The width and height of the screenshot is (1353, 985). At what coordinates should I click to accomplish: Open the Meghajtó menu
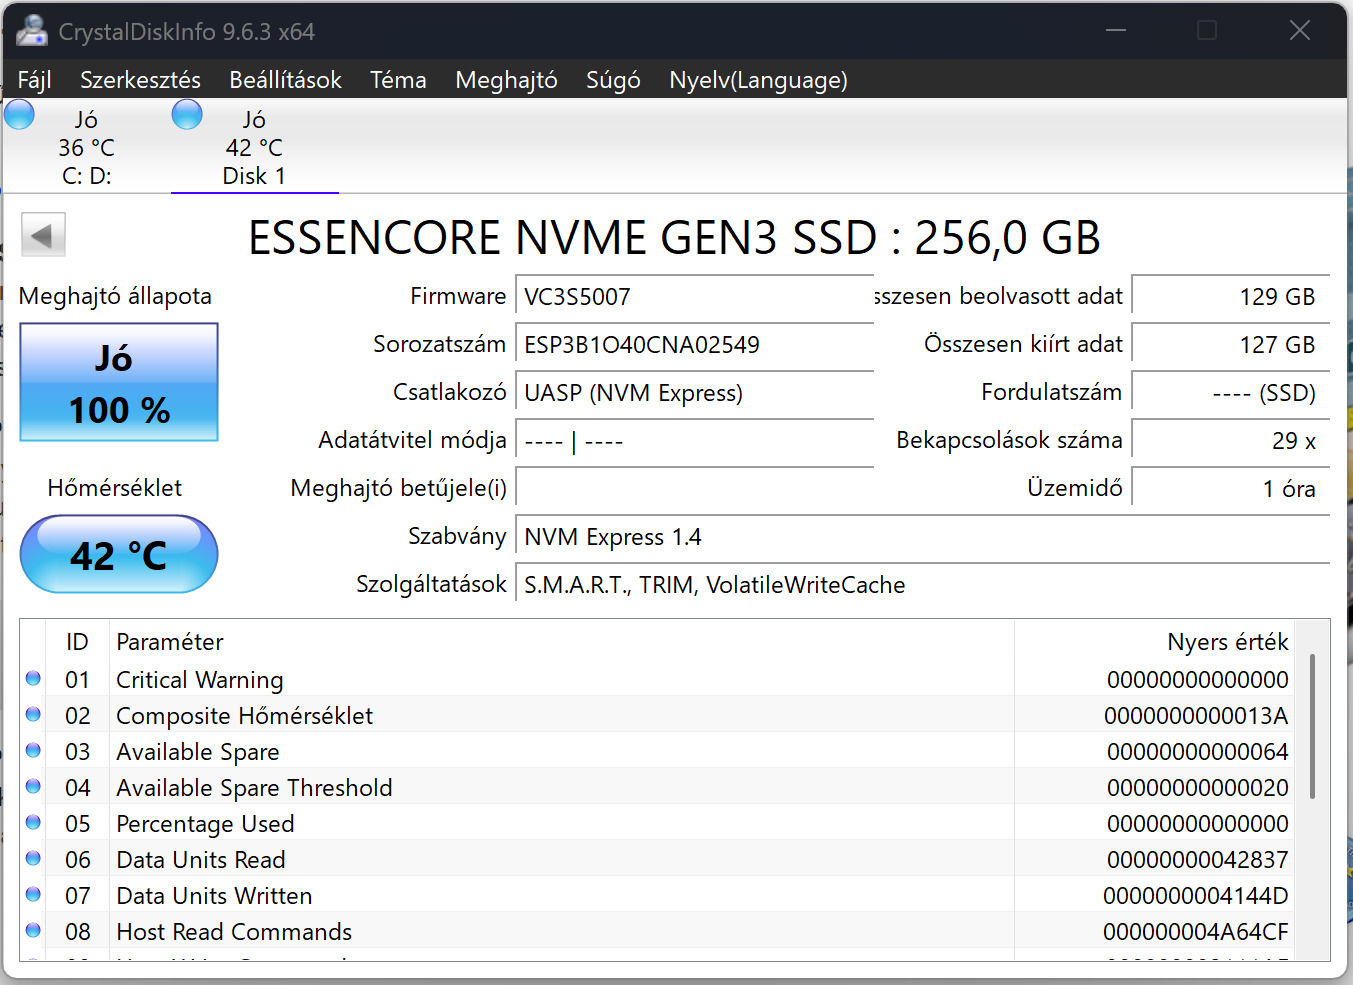506,80
